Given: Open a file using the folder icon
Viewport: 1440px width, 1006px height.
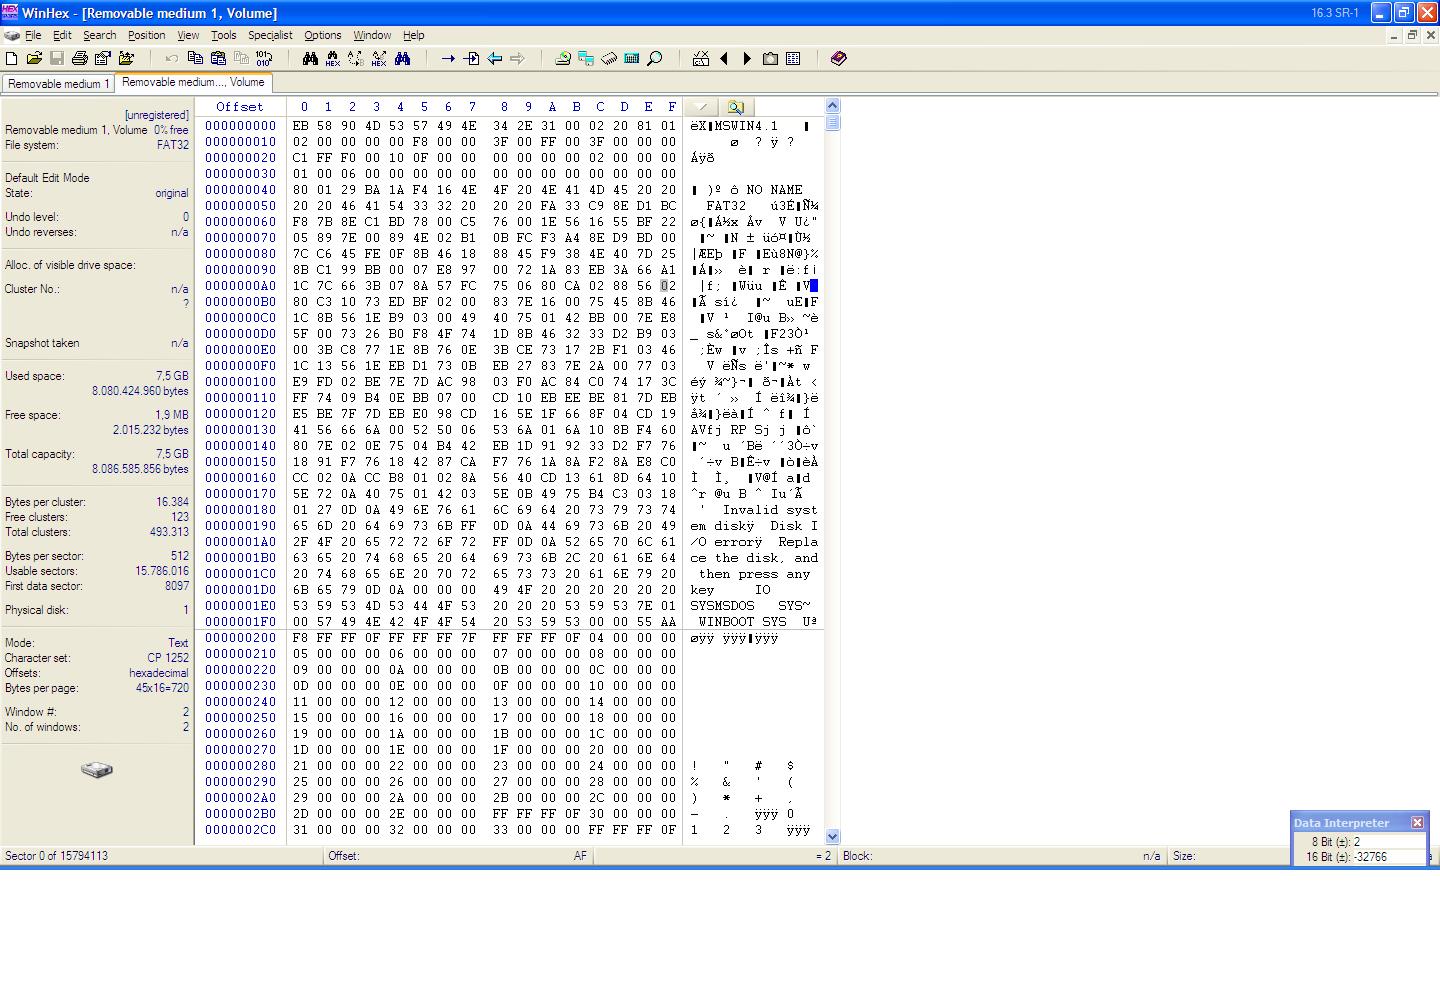Looking at the screenshot, I should (x=34, y=59).
